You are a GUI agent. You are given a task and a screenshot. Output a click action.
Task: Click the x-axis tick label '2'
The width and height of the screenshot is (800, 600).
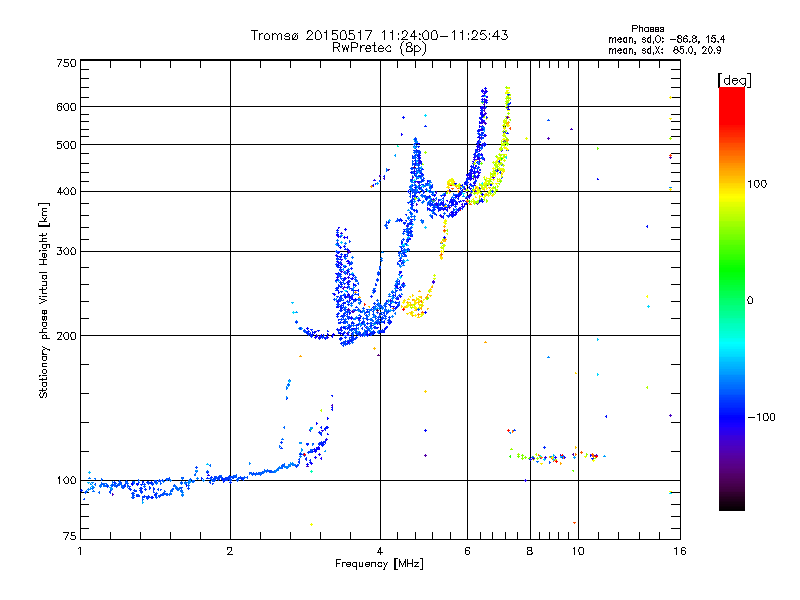click(230, 551)
